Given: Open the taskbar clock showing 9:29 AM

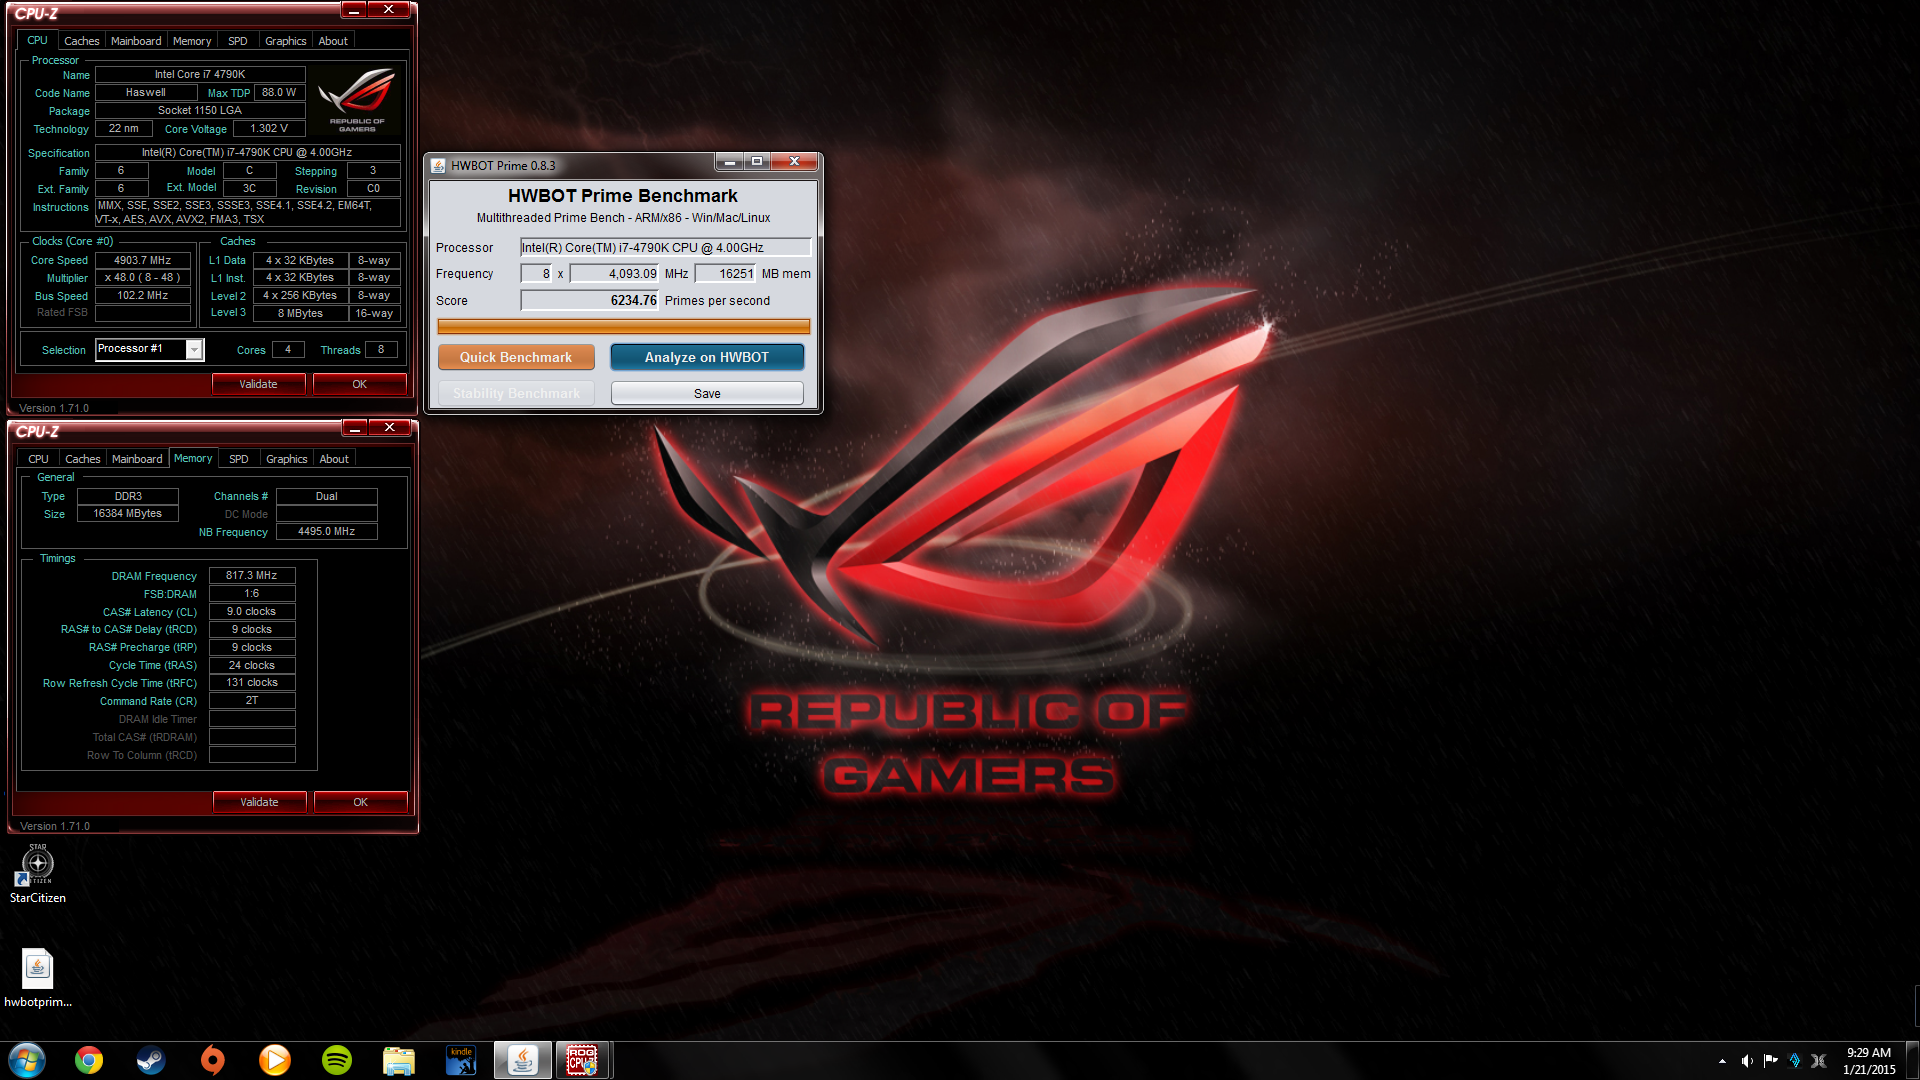Looking at the screenshot, I should pos(1869,1061).
